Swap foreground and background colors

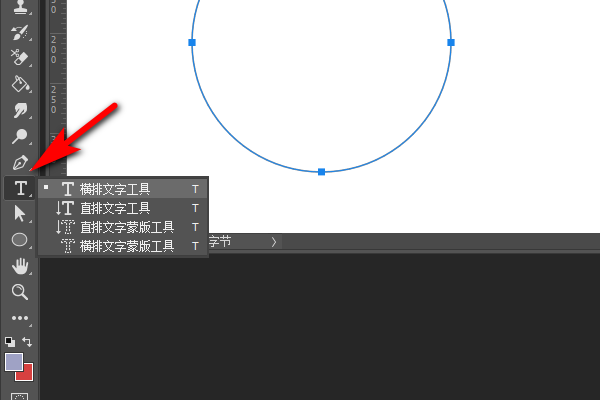[x=27, y=341]
